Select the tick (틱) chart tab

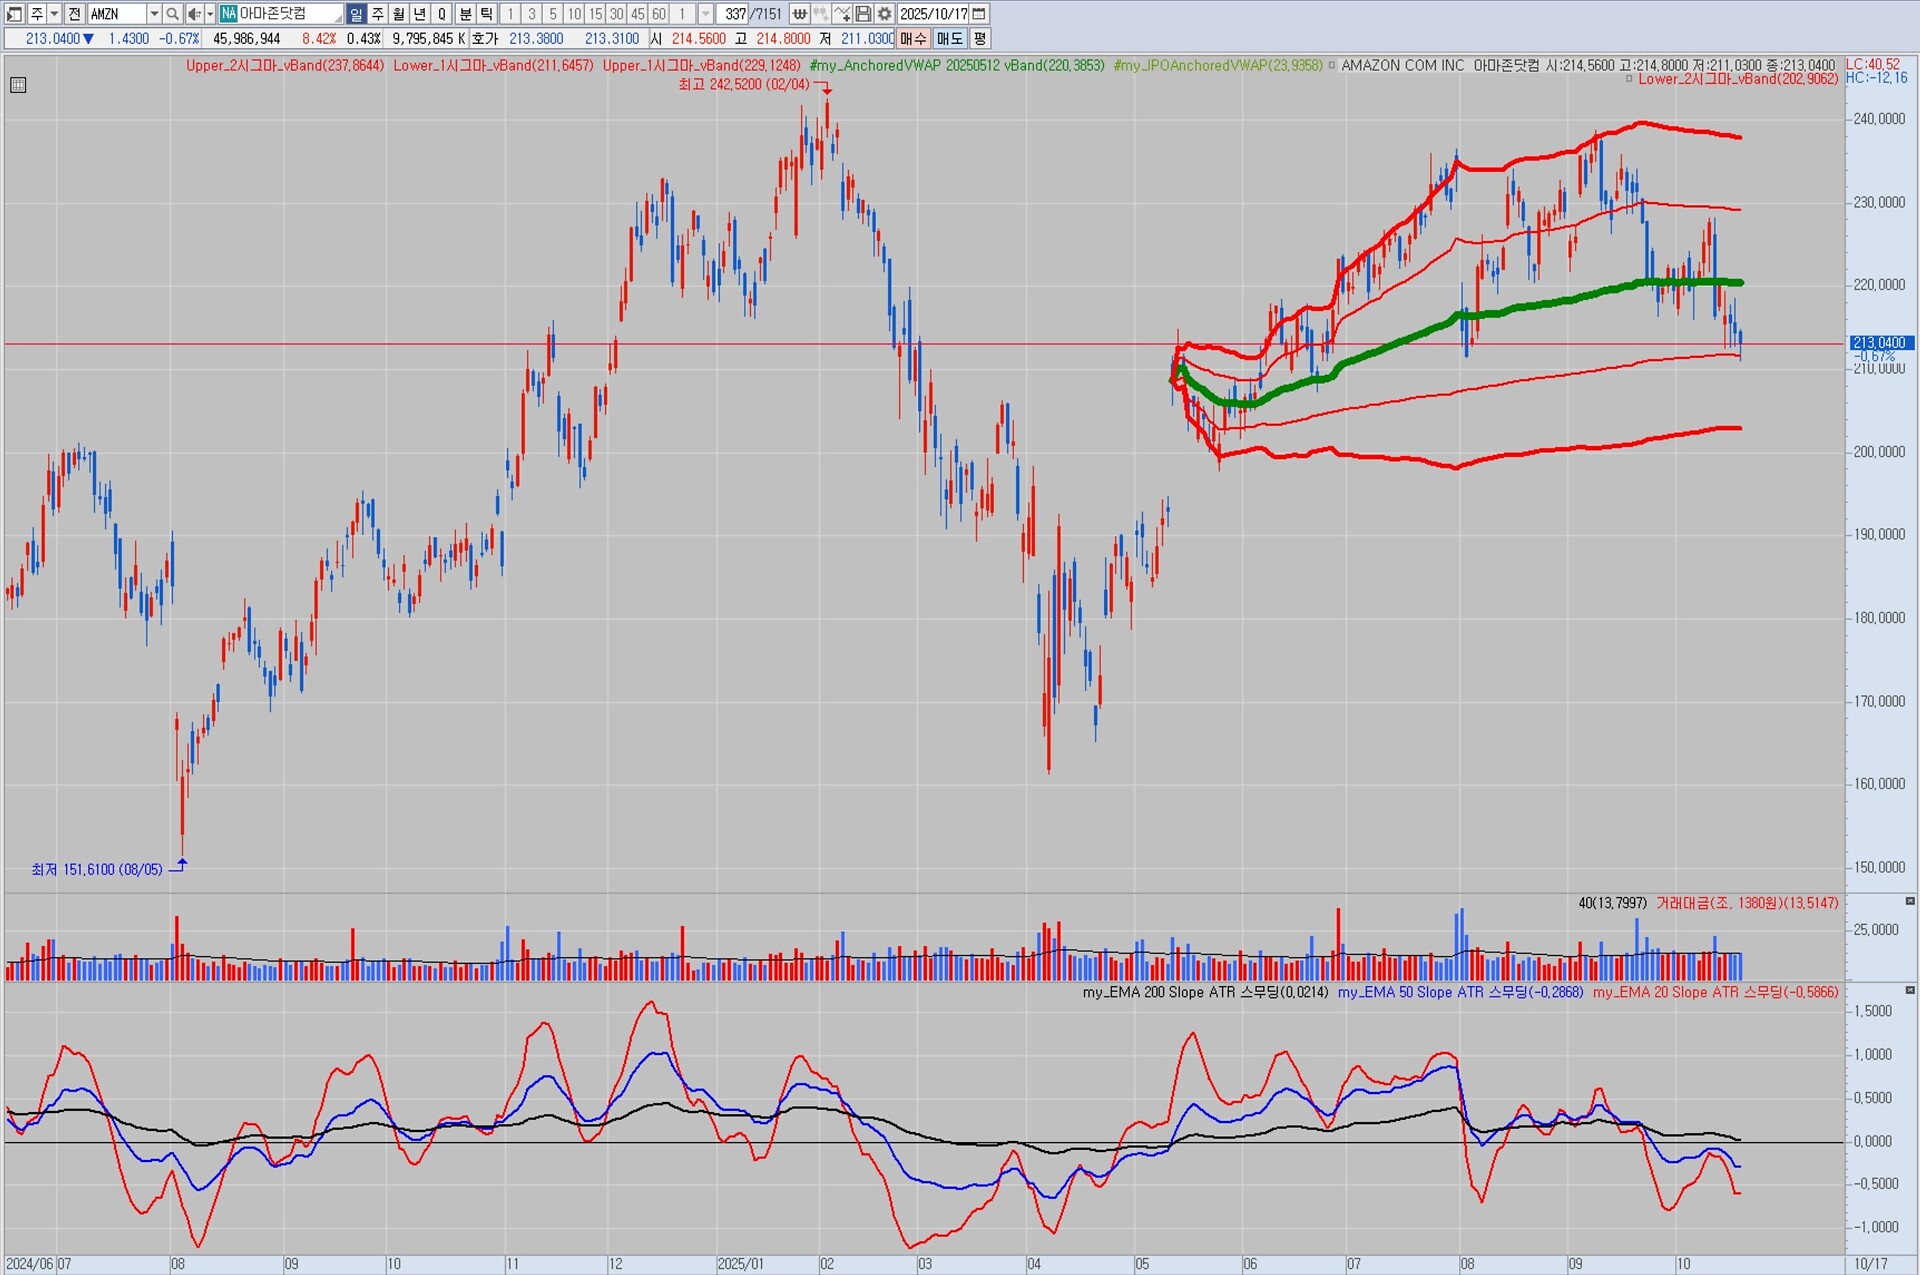487,14
